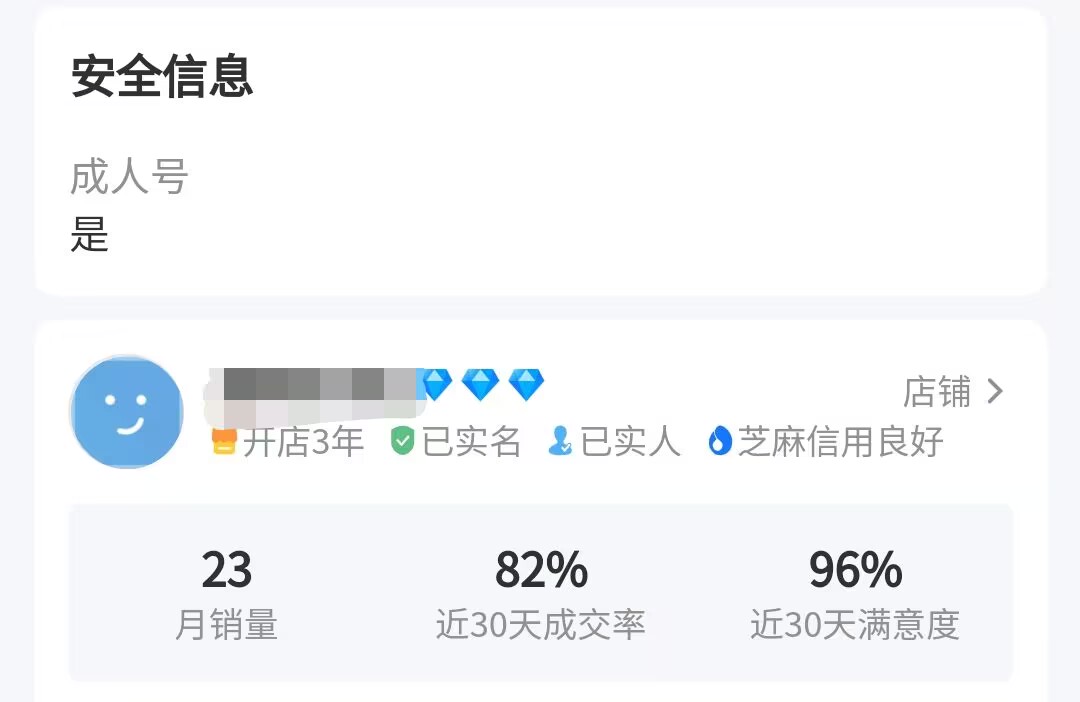Click the 是 value under 成人号
1080x702 pixels.
(x=90, y=236)
